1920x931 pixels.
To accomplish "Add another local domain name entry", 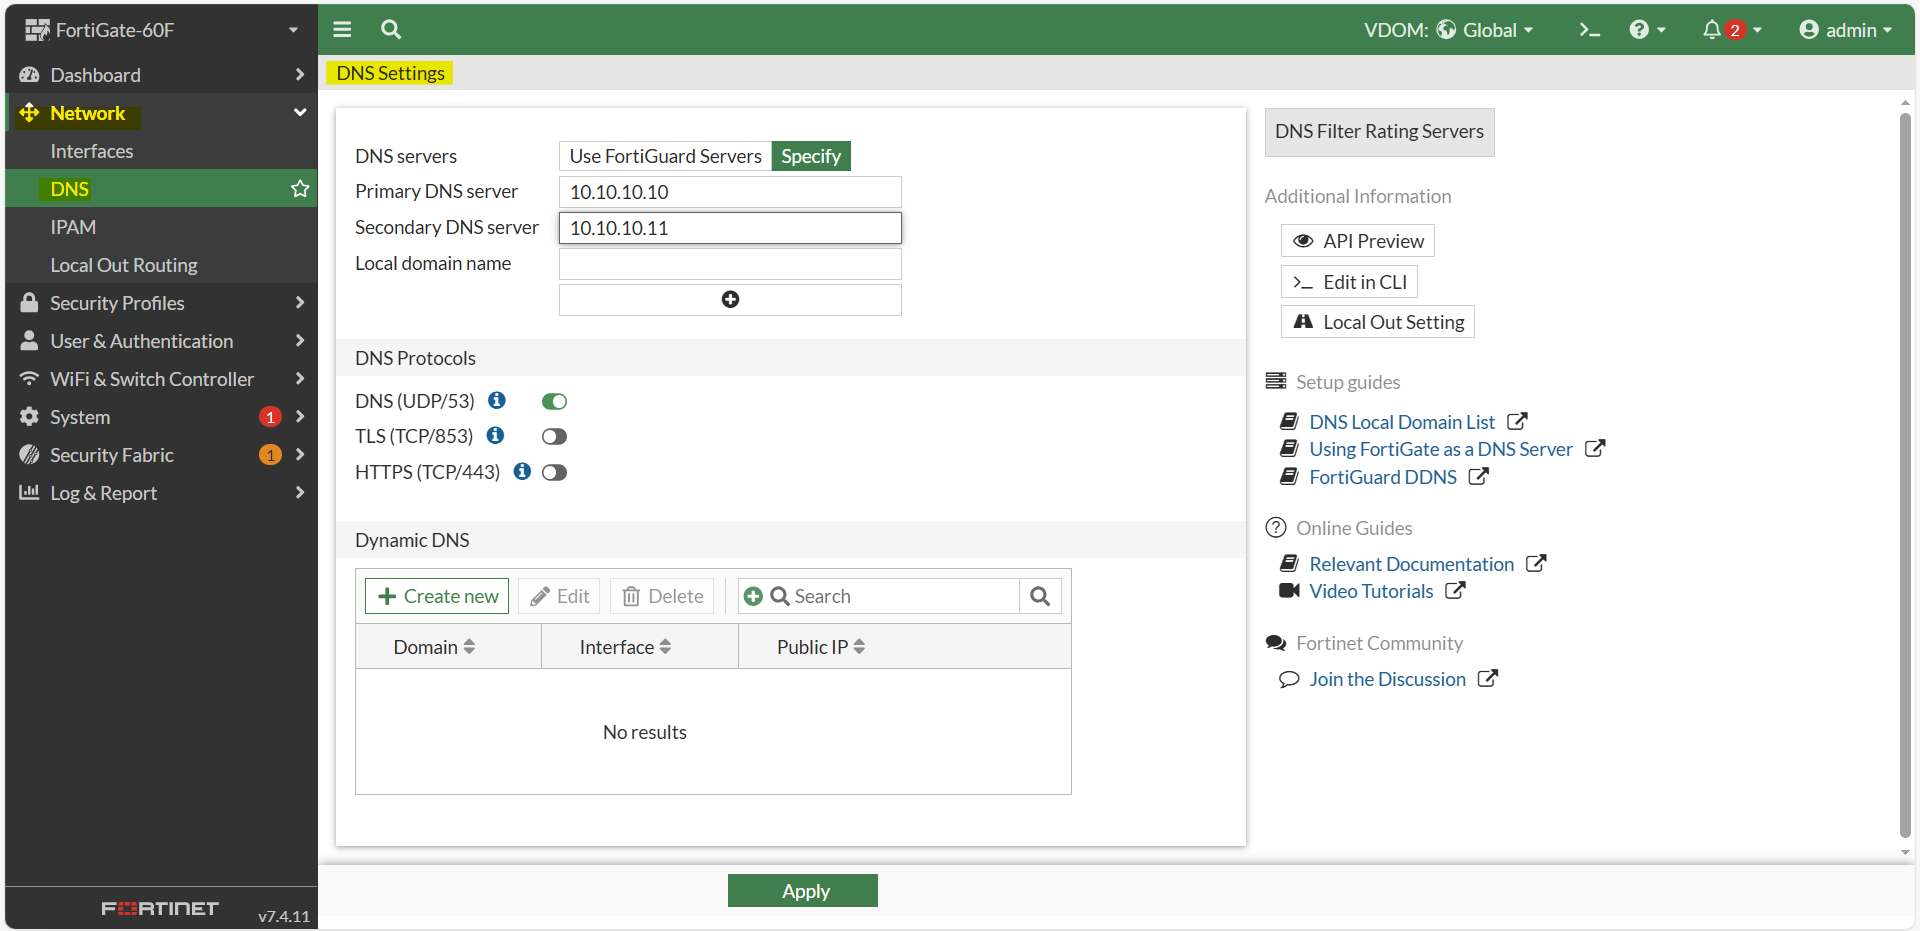I will [730, 300].
